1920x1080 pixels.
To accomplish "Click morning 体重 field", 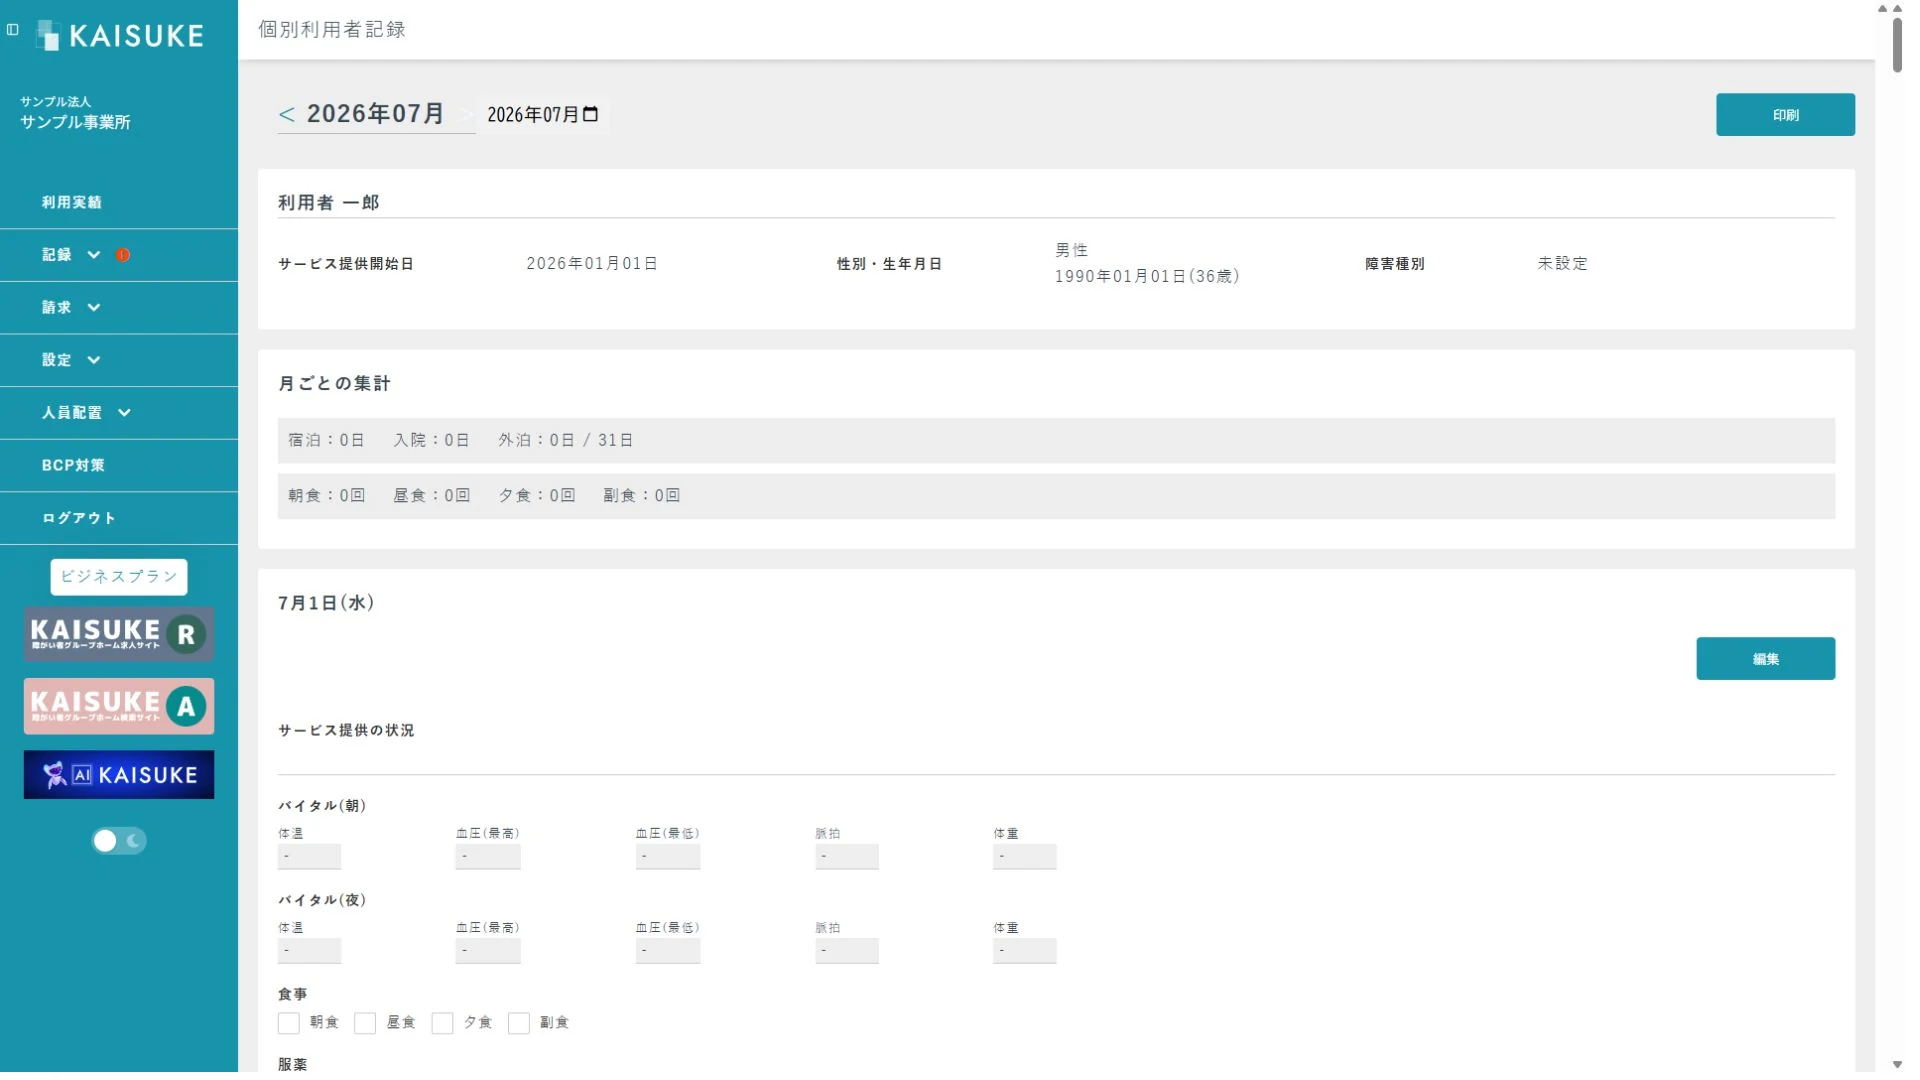I will [x=1025, y=856].
